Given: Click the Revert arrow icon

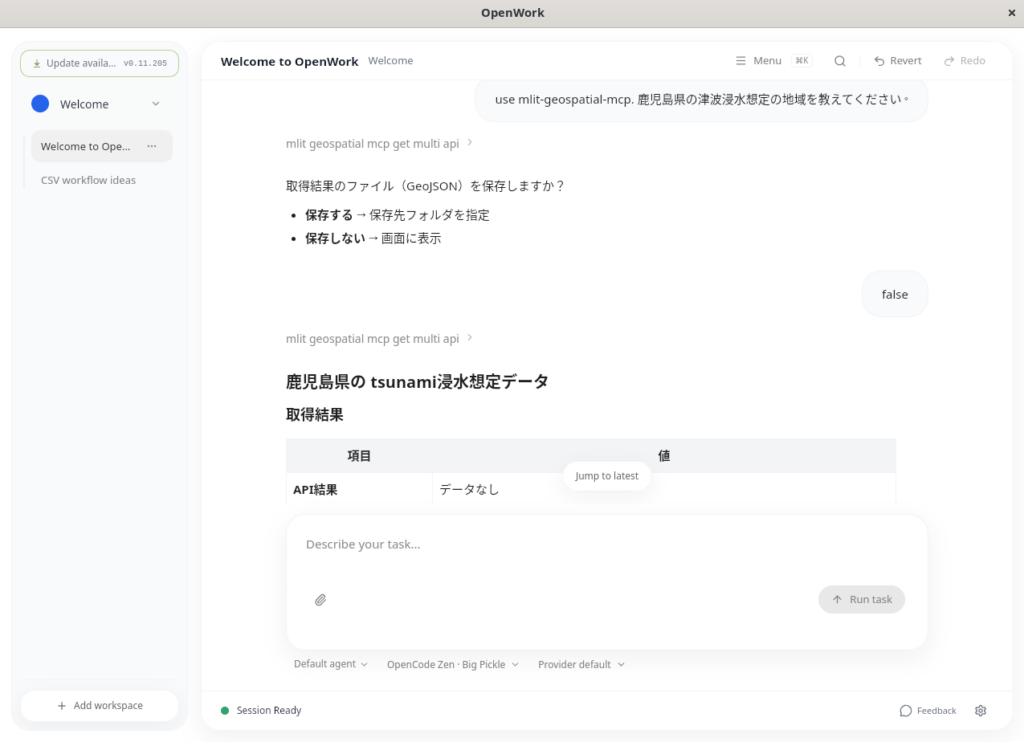Looking at the screenshot, I should (879, 61).
